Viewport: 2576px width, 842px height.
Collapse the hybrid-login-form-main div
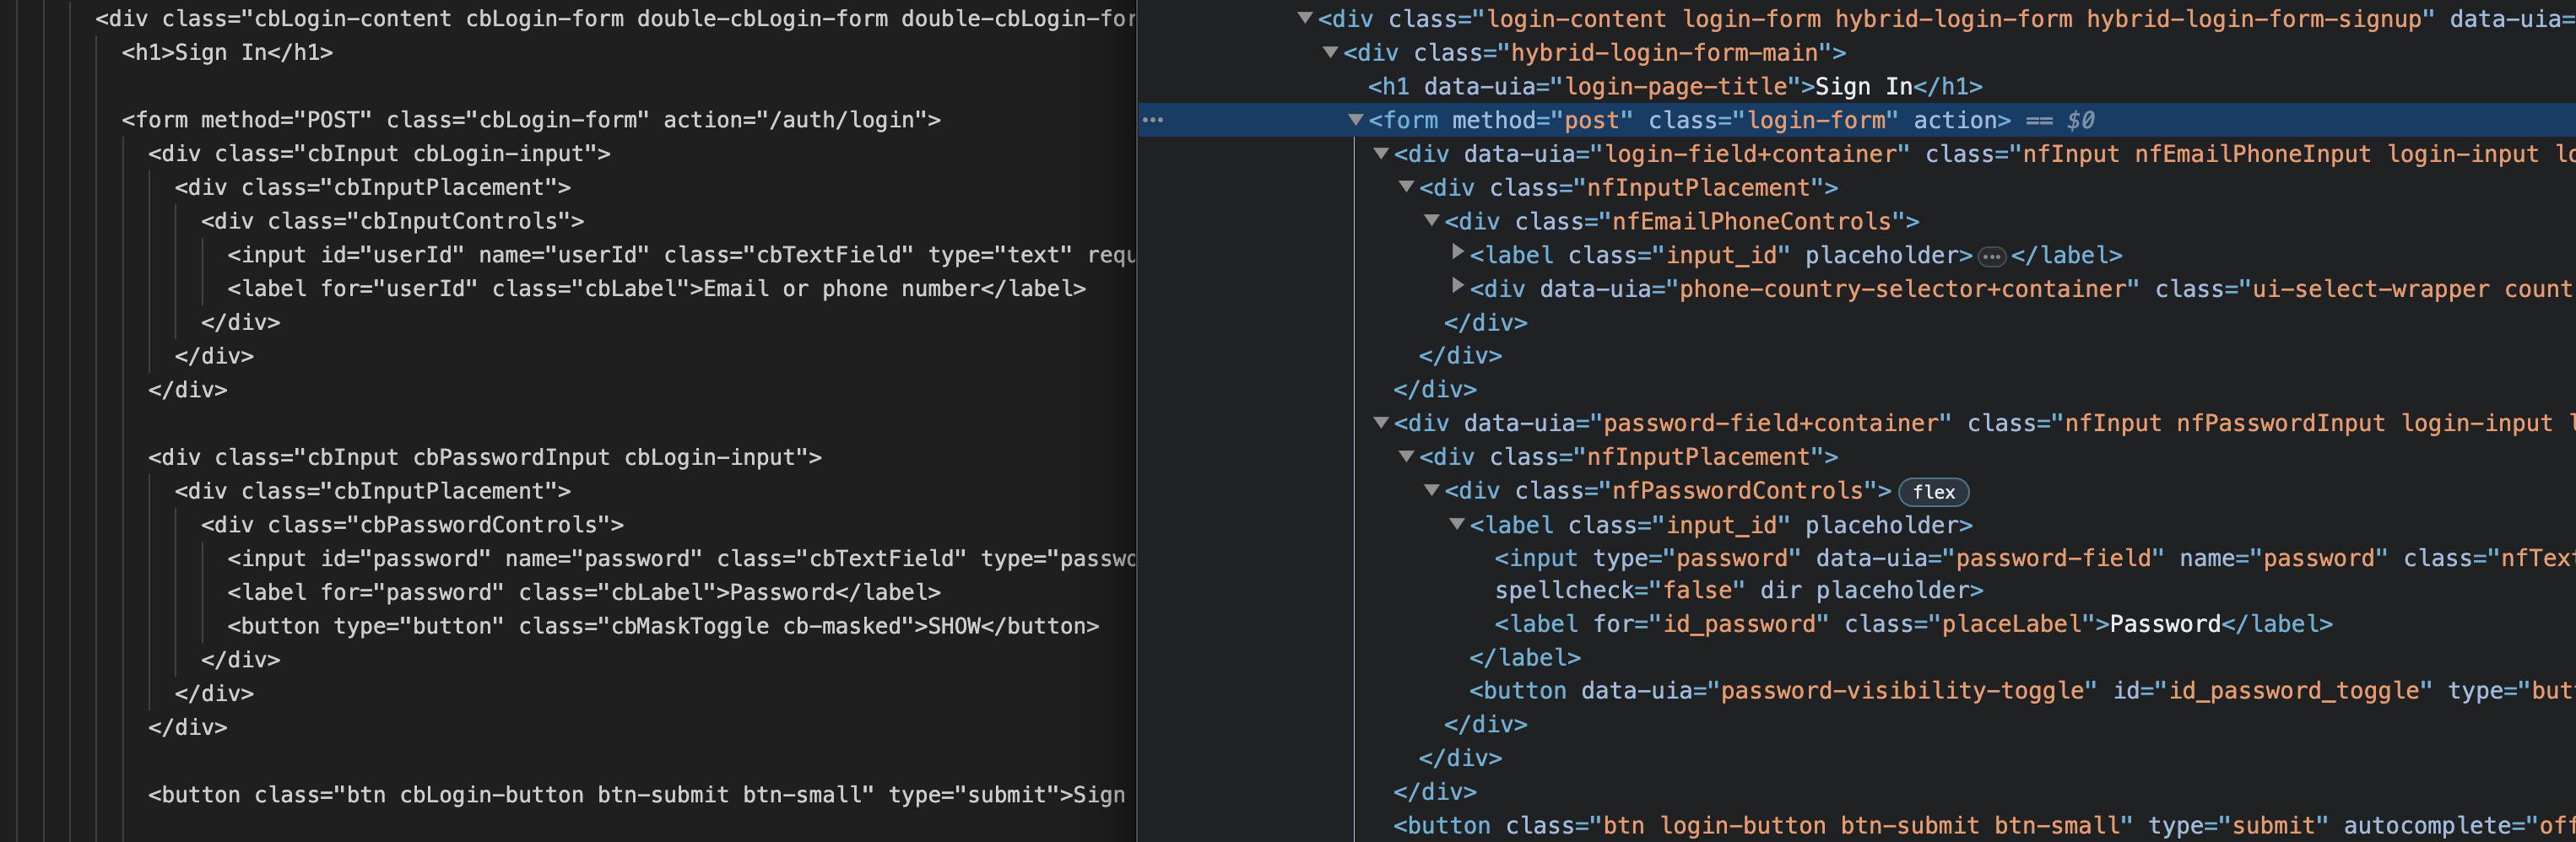[1330, 52]
